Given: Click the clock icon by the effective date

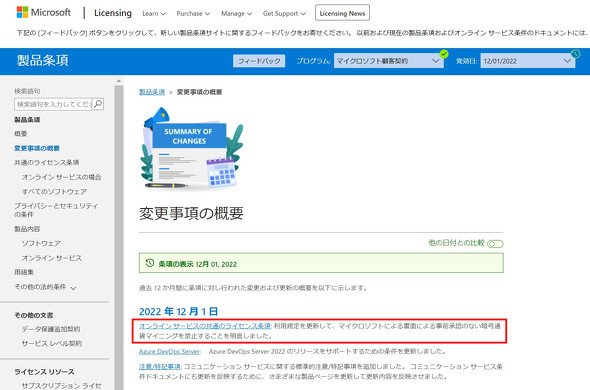Looking at the screenshot, I should click(x=576, y=54).
